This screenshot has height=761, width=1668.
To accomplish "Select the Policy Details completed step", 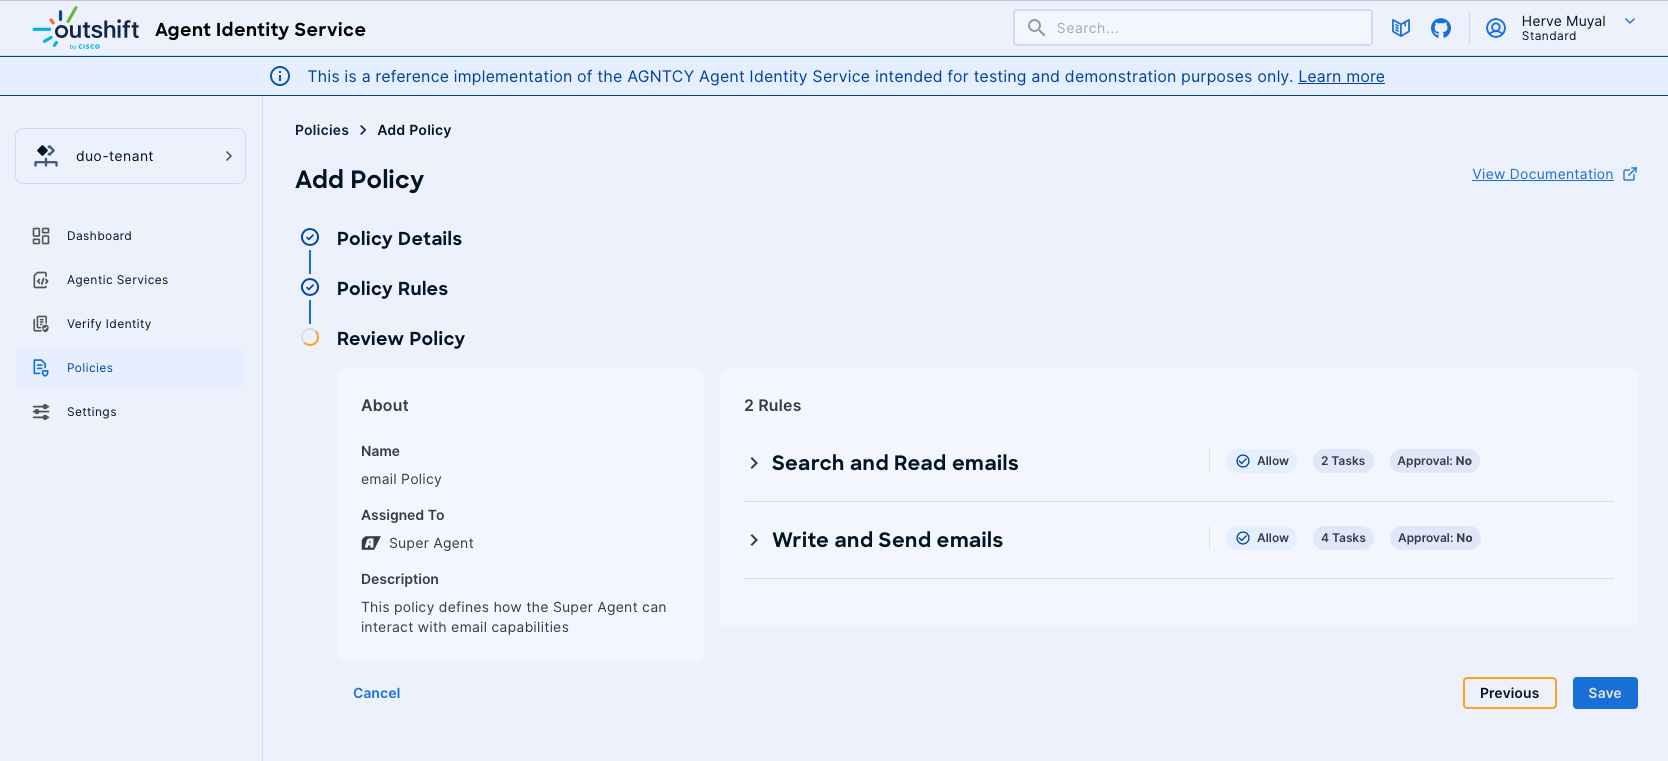I will click(399, 238).
